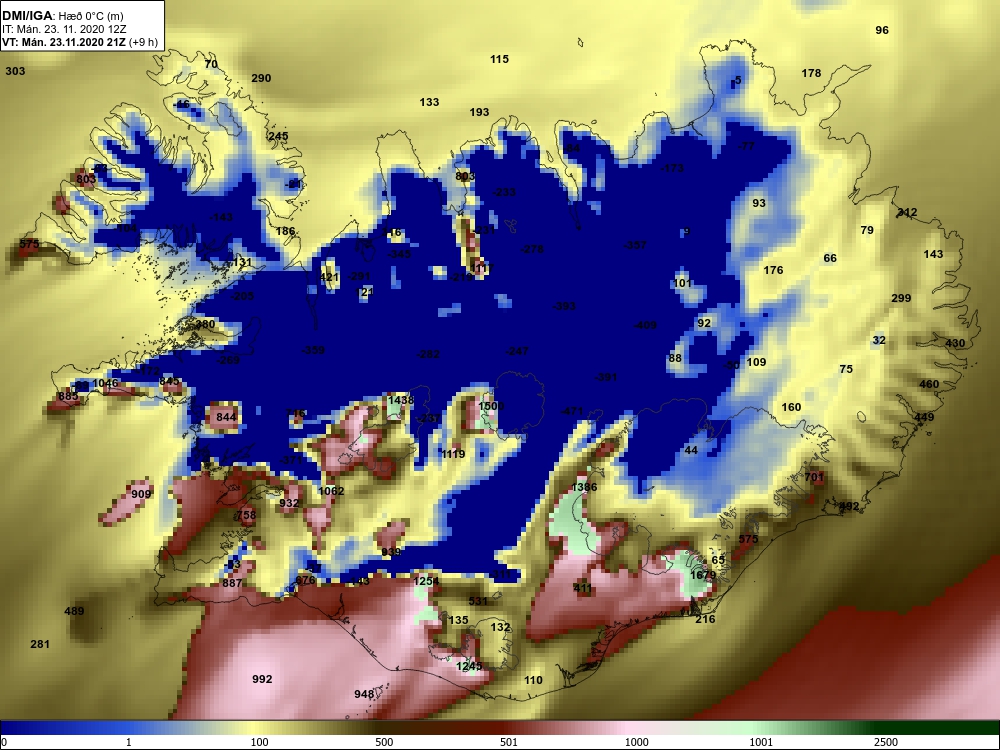Click the map value 1679
Image resolution: width=1000 pixels, height=750 pixels.
pos(703,575)
